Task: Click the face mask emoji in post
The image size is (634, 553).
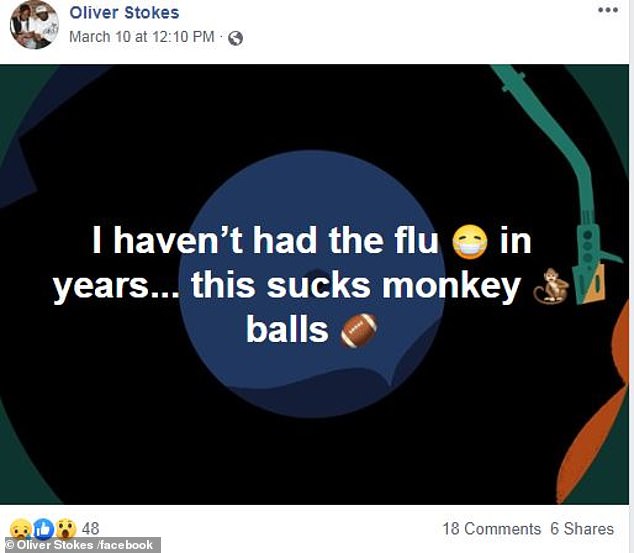Action: click(x=469, y=241)
